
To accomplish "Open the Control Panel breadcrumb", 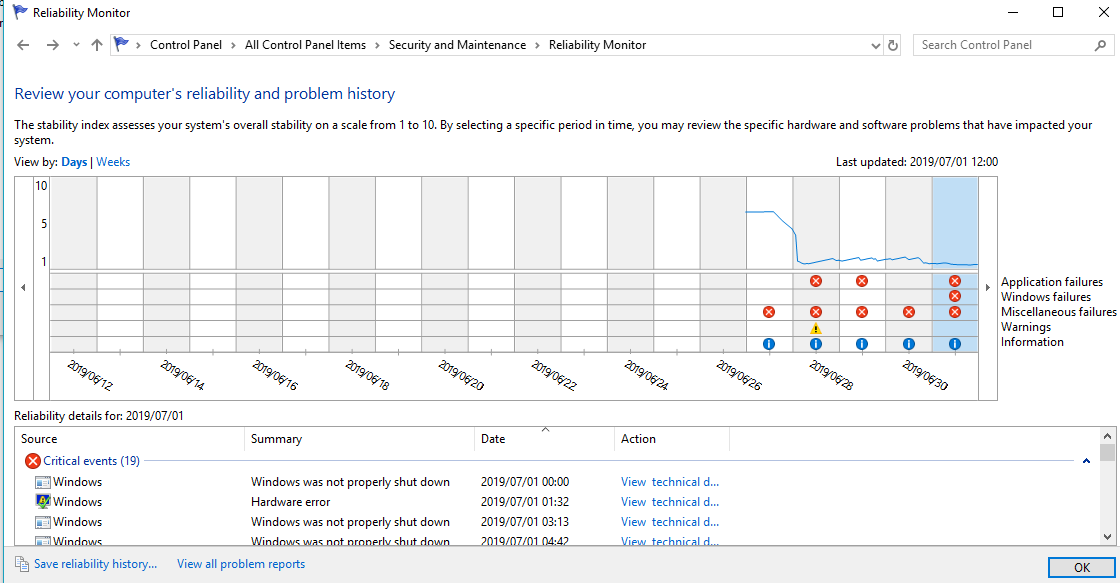I will point(186,45).
